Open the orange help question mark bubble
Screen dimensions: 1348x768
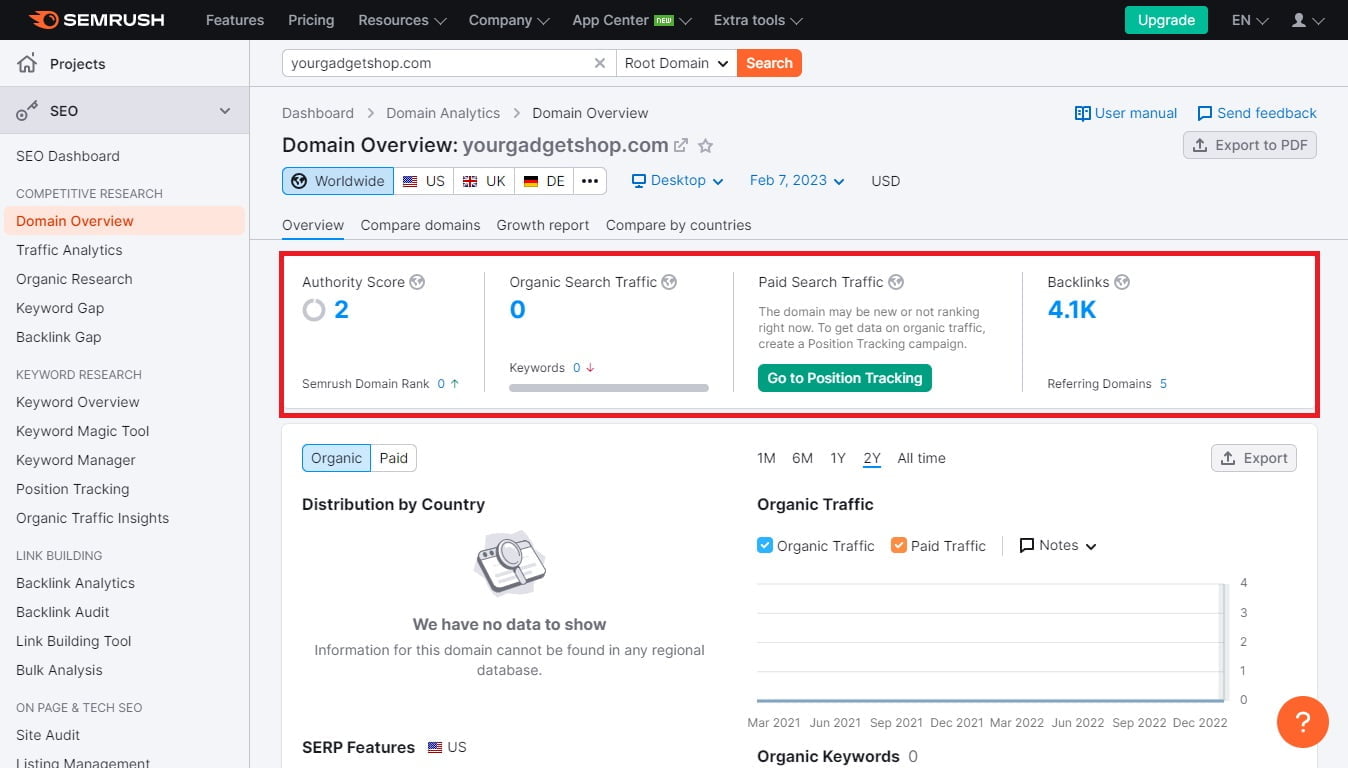point(1303,721)
